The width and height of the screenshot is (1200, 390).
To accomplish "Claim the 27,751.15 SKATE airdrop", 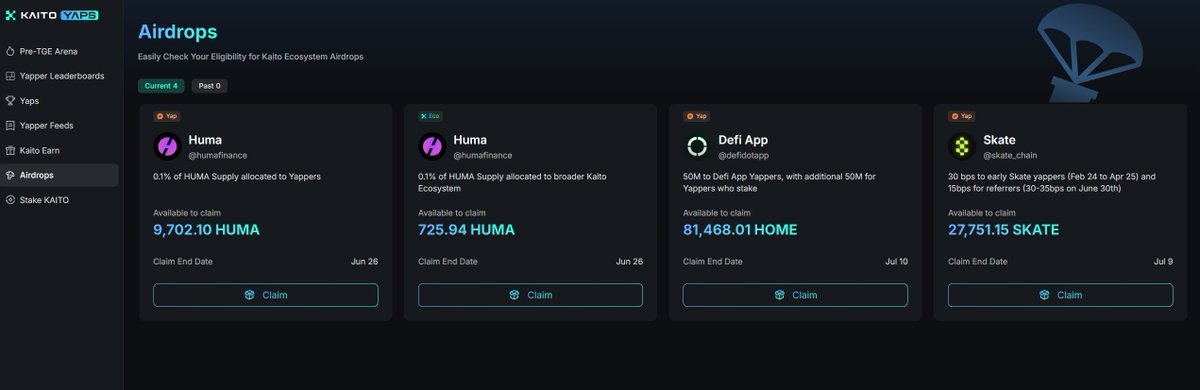I will 1060,295.
